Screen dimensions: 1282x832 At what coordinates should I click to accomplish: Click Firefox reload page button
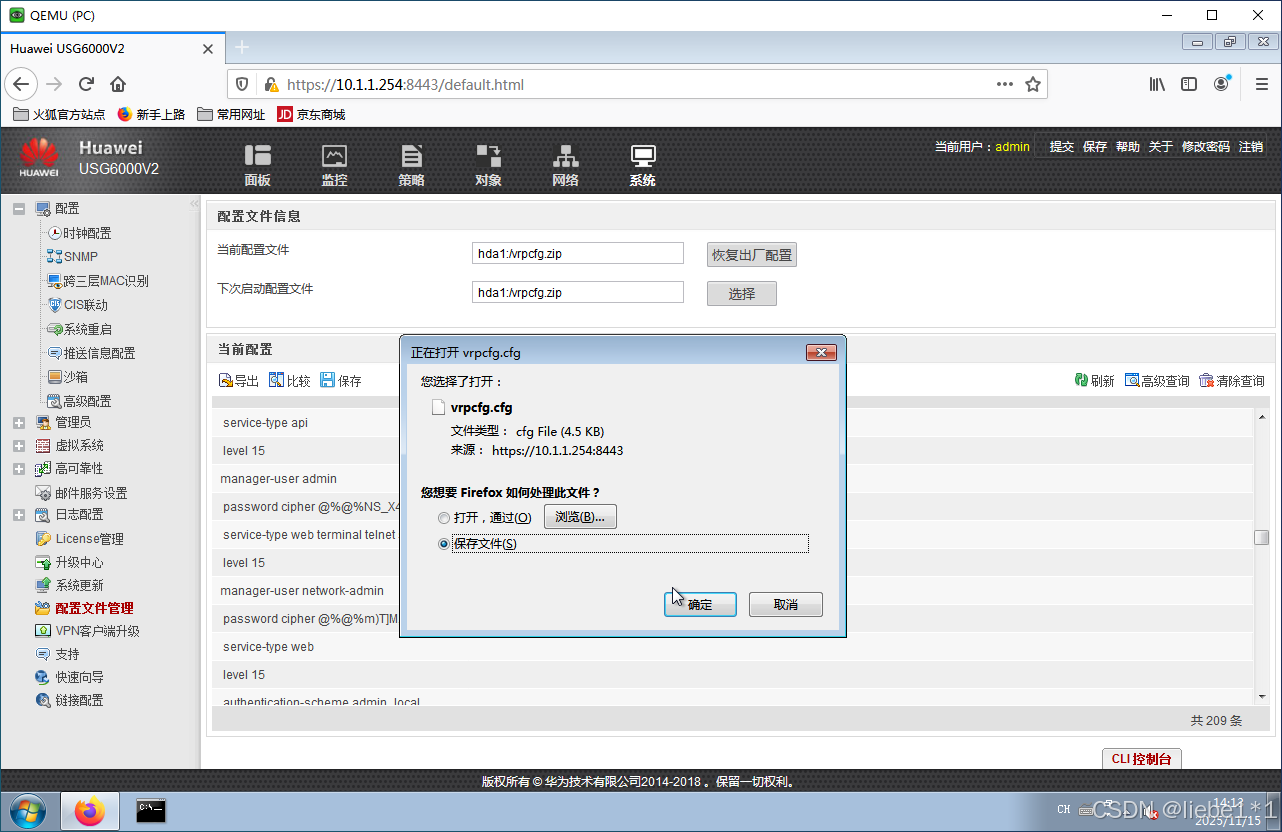[x=86, y=84]
